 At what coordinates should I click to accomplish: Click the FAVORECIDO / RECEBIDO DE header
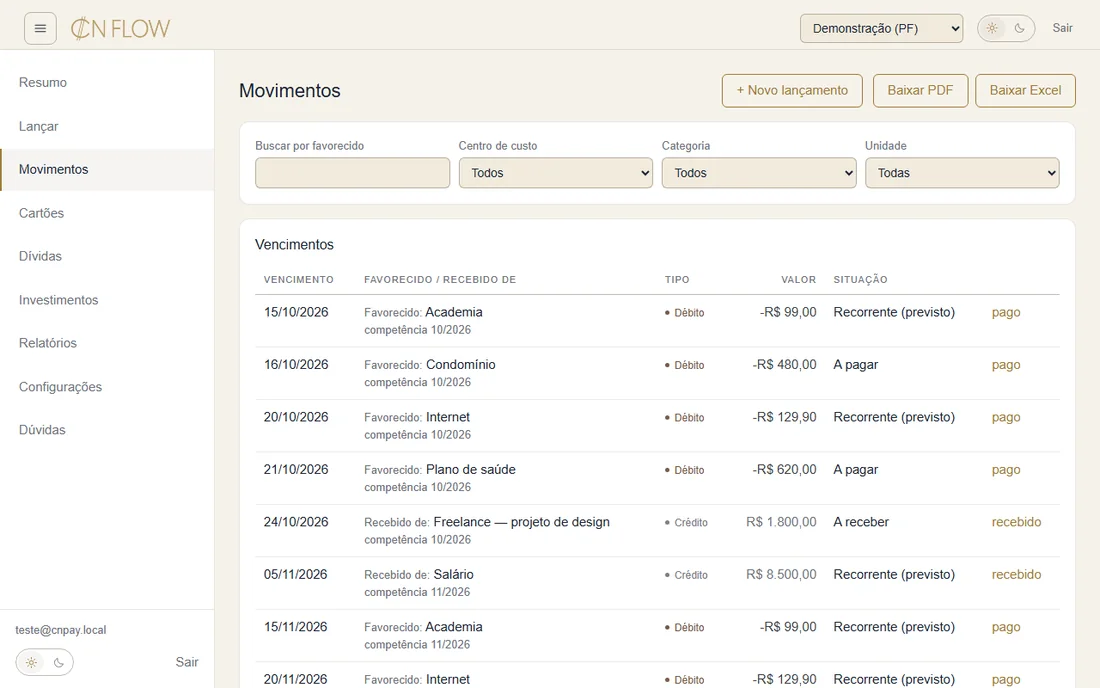point(440,279)
